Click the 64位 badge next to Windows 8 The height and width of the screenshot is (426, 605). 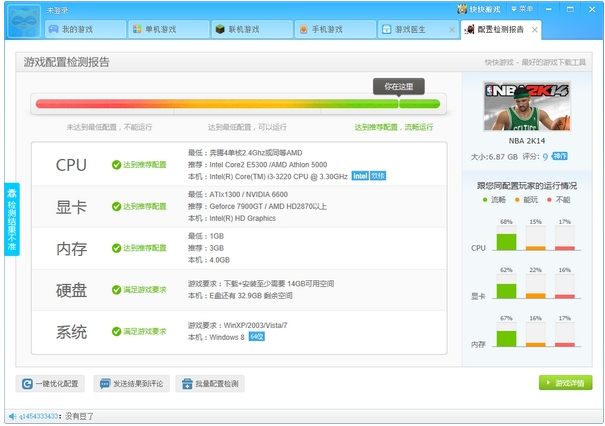(256, 337)
